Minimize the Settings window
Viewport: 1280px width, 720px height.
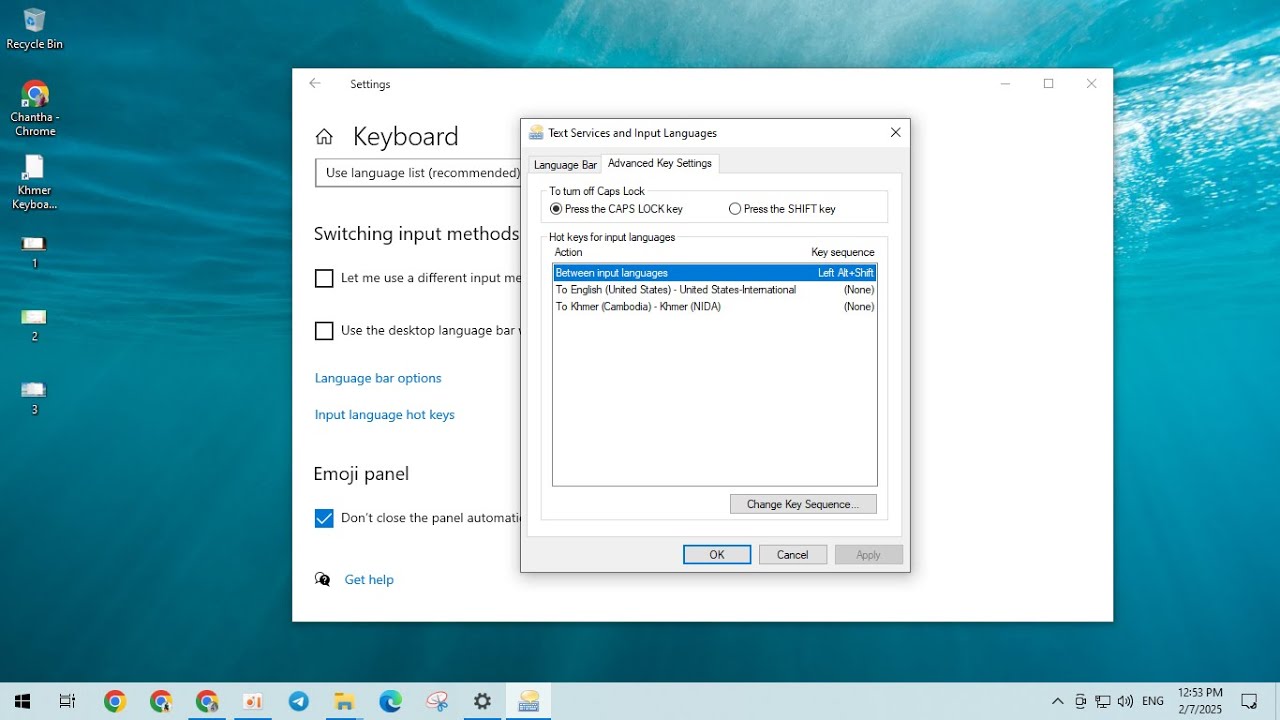[x=1005, y=84]
